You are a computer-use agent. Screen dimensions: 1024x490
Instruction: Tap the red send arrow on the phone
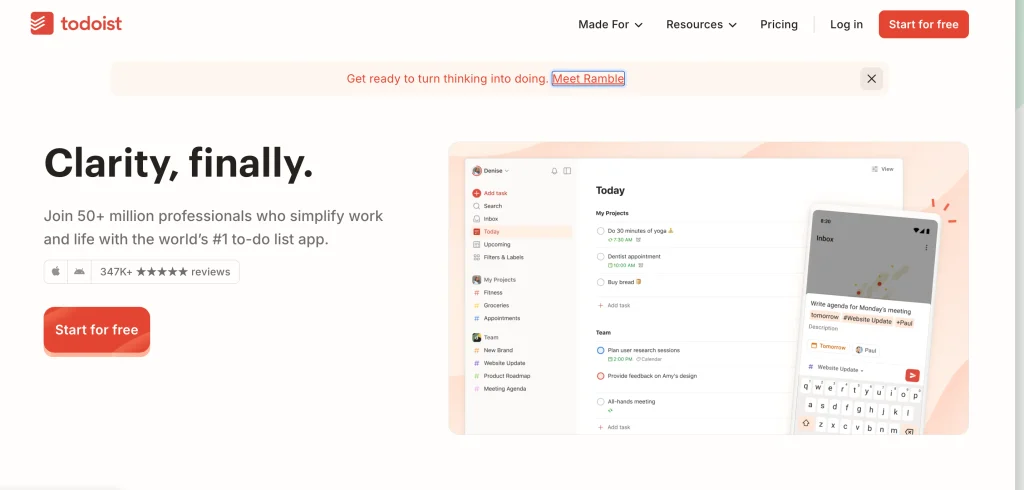912,375
